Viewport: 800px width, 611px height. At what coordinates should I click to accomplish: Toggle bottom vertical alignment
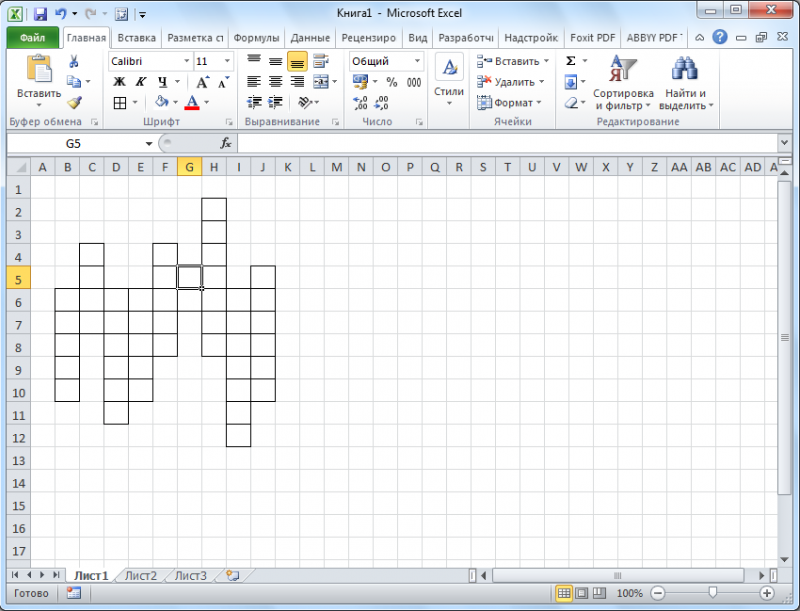click(x=297, y=62)
